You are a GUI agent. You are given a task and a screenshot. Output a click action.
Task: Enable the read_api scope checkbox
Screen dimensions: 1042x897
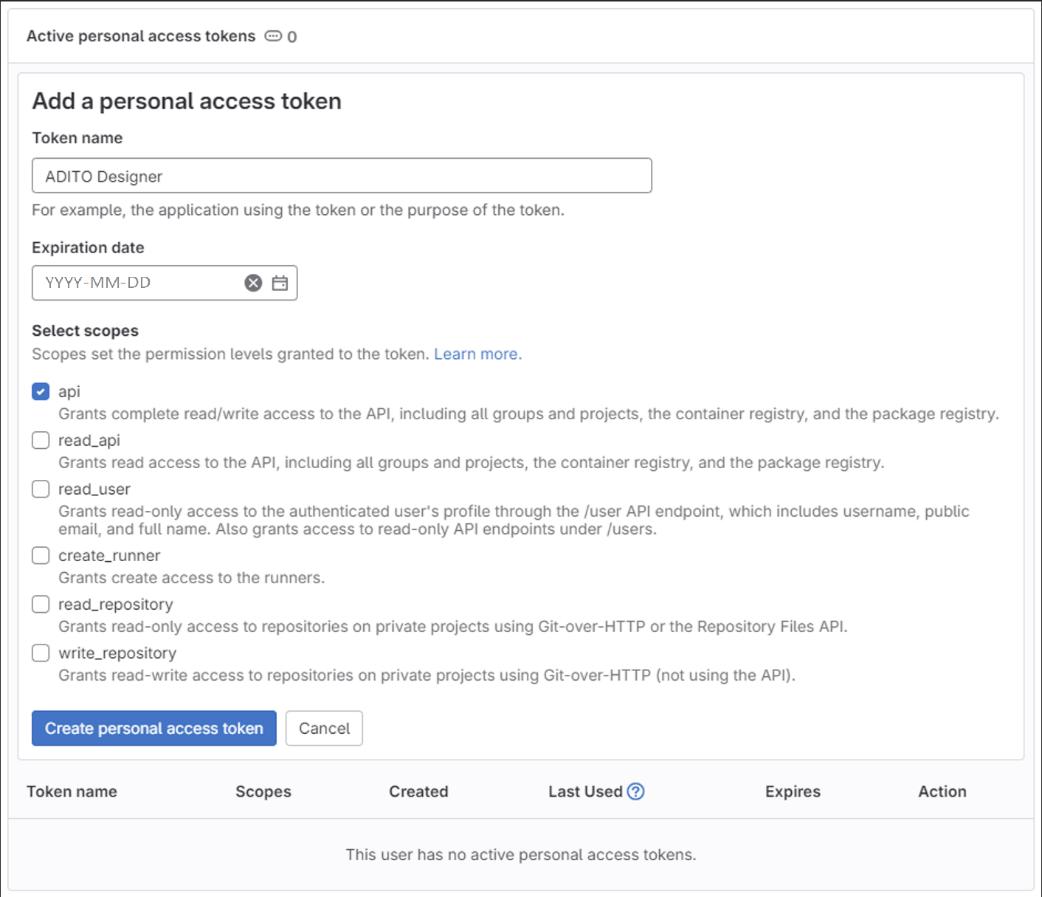tap(41, 440)
